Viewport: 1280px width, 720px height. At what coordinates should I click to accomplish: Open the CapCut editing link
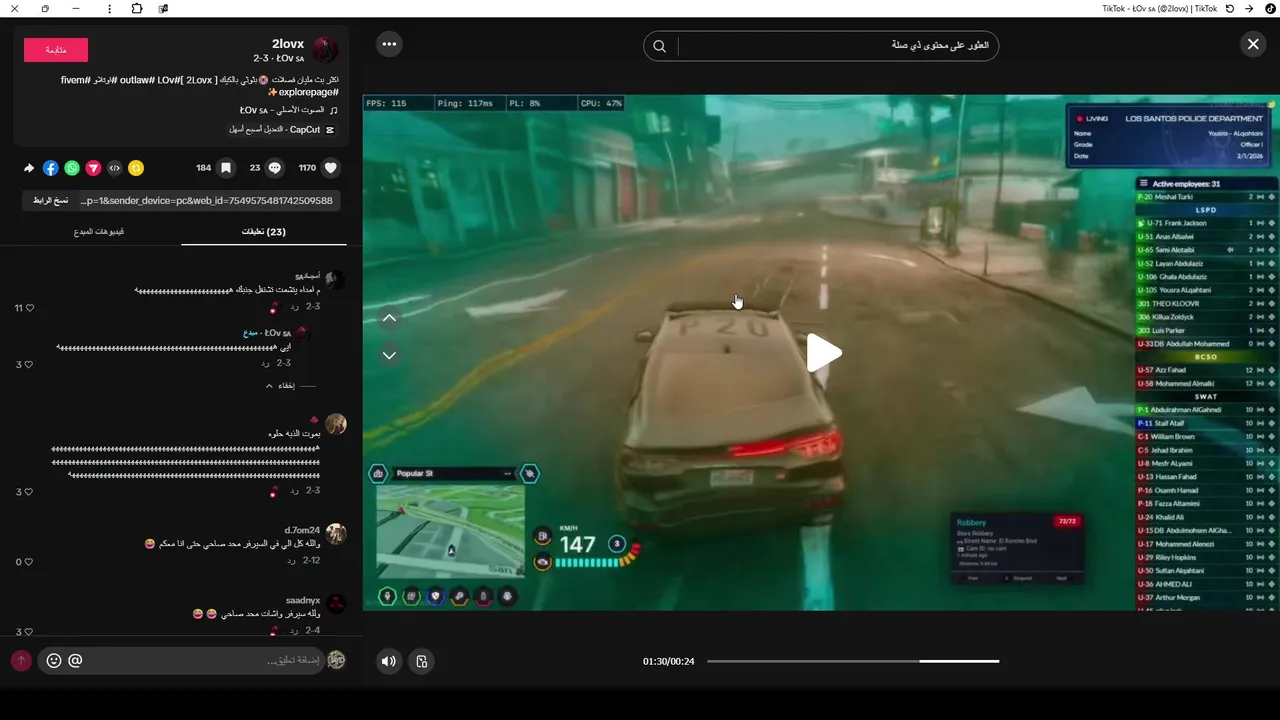(282, 129)
